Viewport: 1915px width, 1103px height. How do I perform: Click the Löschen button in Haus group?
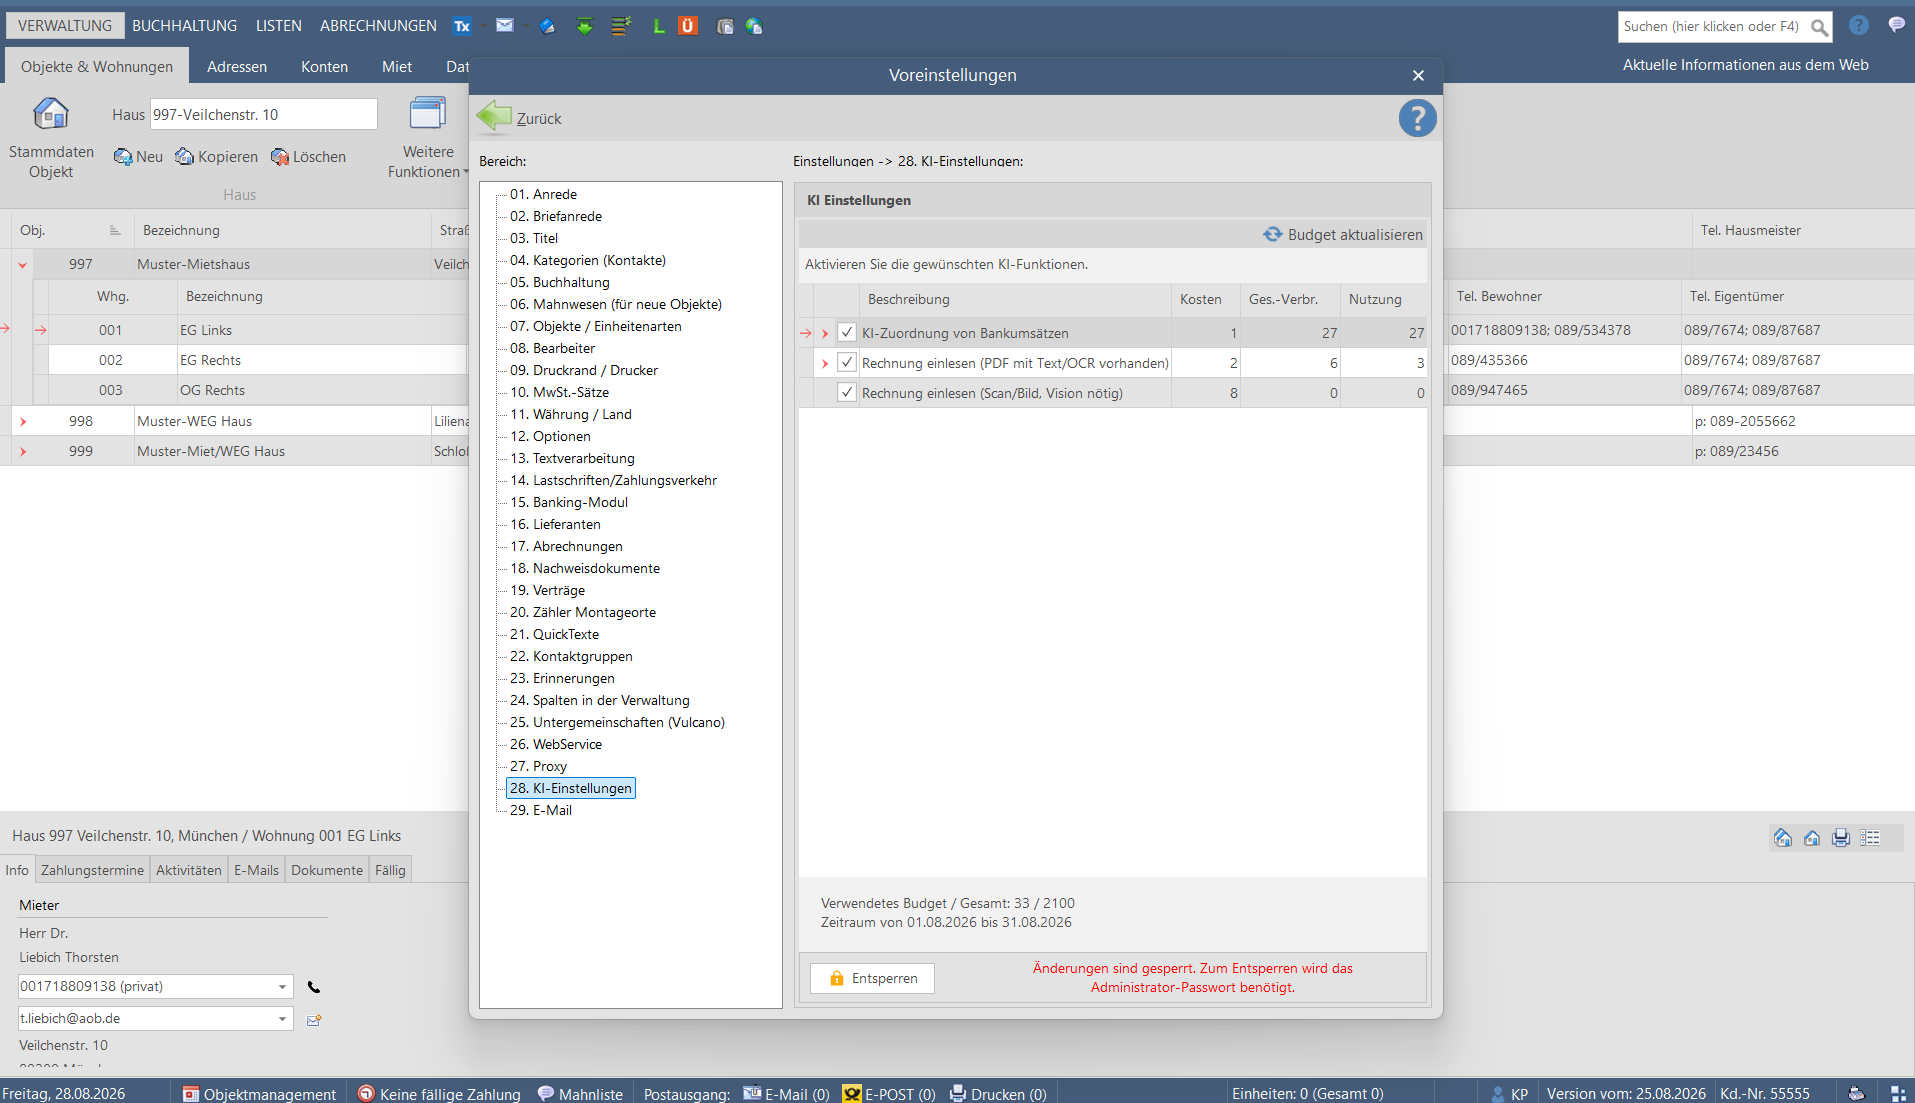(x=308, y=157)
